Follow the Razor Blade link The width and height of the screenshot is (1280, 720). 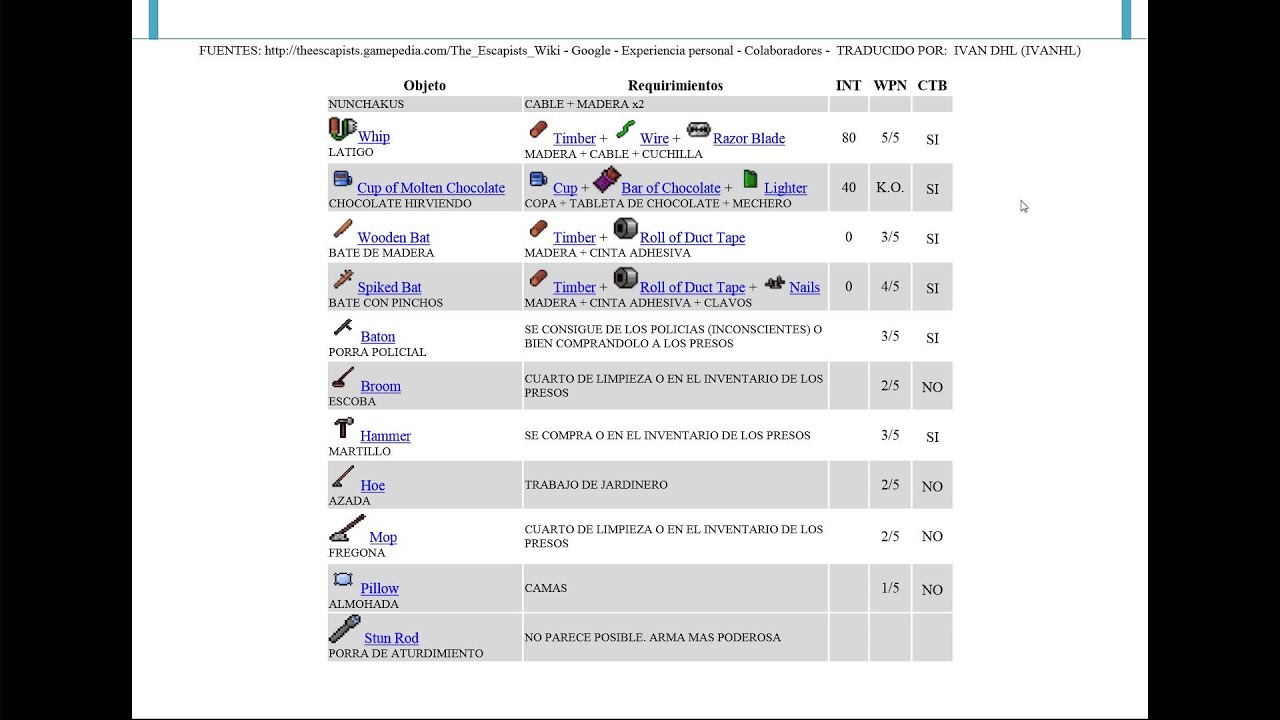click(749, 139)
